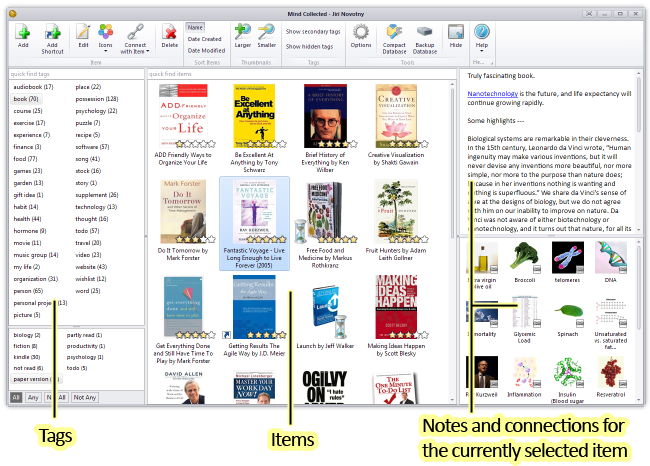Select Getting Results the Agile Way
The image size is (650, 466).
tap(254, 307)
